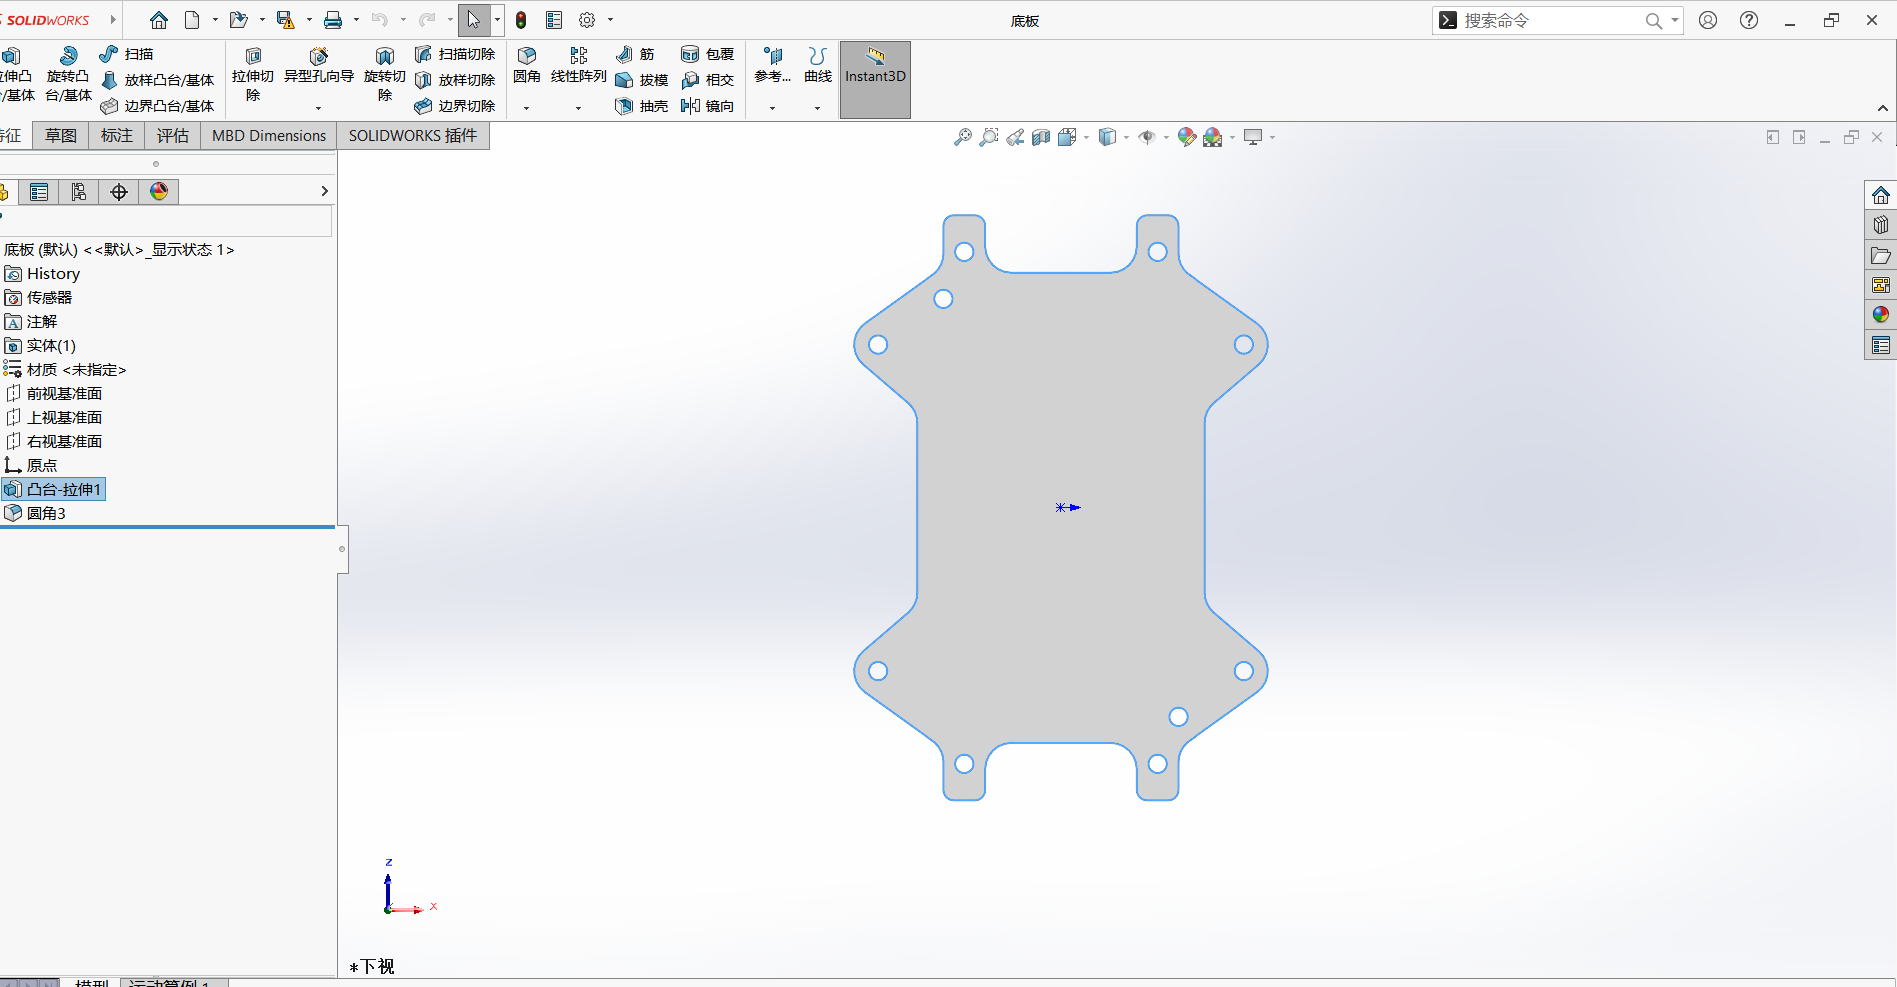Viewport: 1897px width, 987px height.
Task: Click the Home icon in top toolbar
Action: (159, 20)
